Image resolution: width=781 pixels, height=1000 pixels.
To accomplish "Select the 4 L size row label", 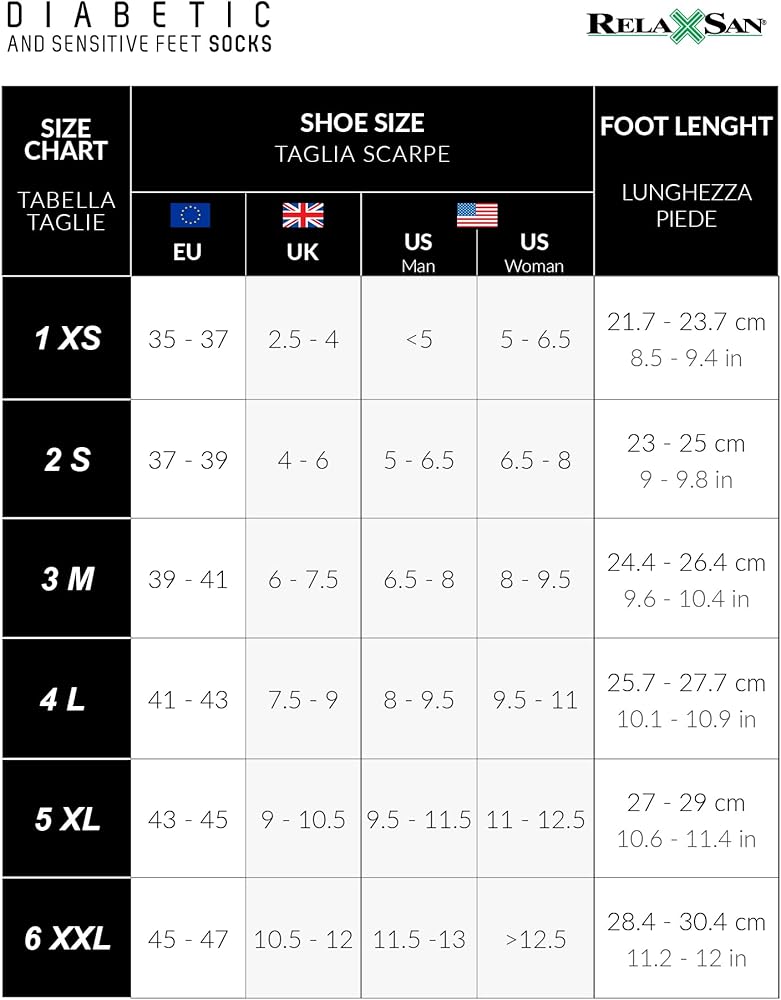I will coord(63,699).
